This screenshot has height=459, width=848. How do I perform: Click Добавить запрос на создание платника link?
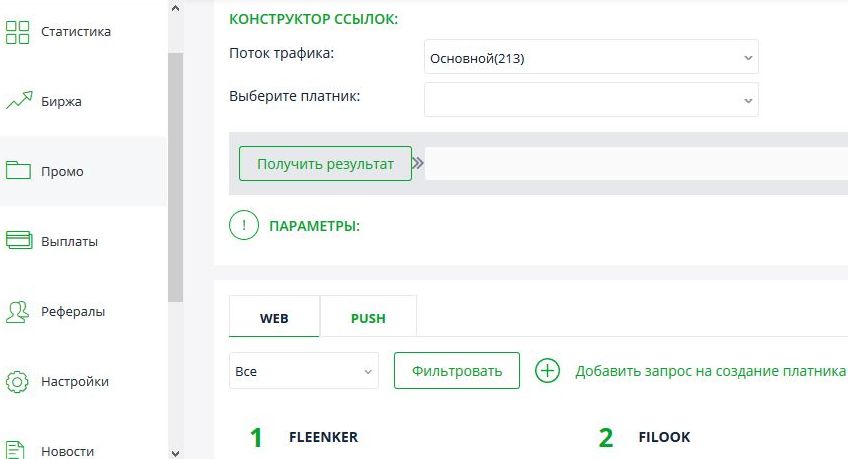click(x=710, y=371)
